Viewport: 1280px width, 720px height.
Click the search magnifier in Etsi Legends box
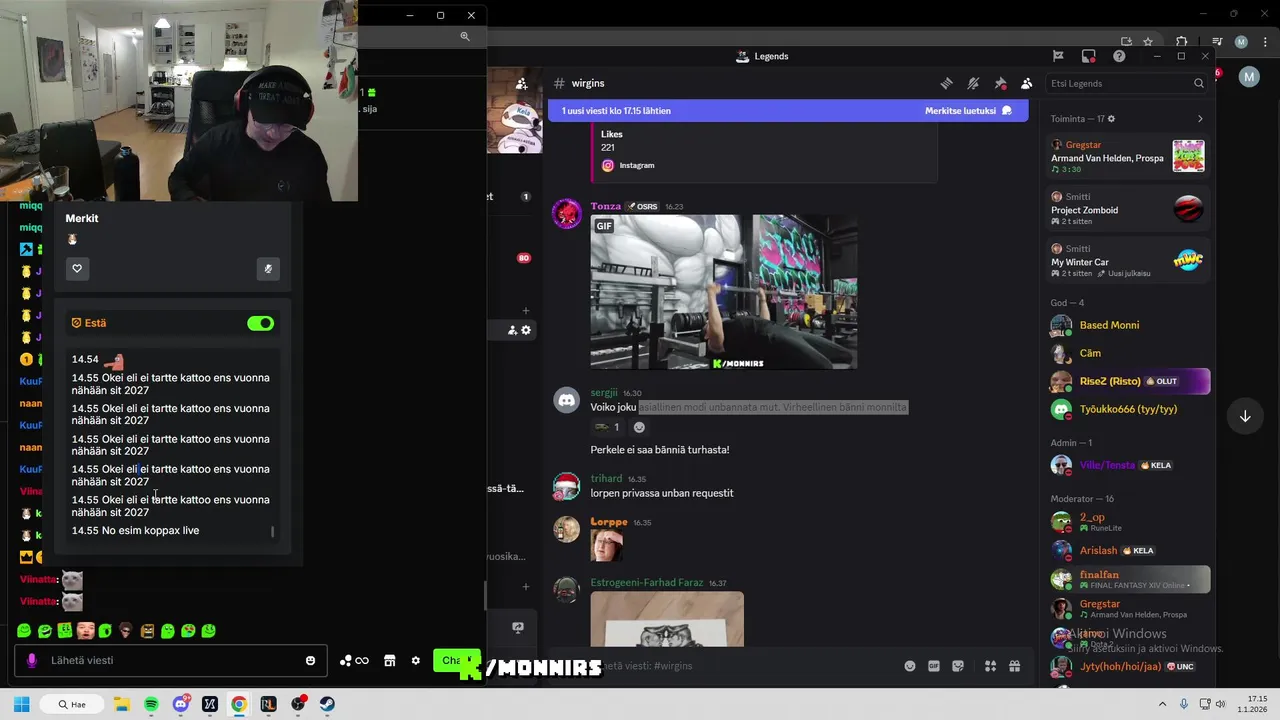click(1199, 83)
